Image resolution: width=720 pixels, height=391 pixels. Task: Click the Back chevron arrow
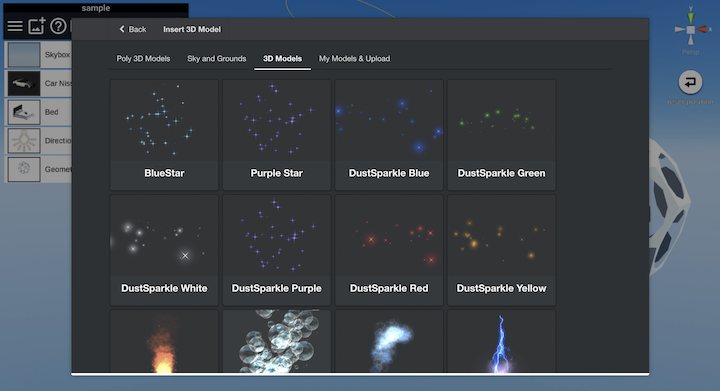[122, 29]
